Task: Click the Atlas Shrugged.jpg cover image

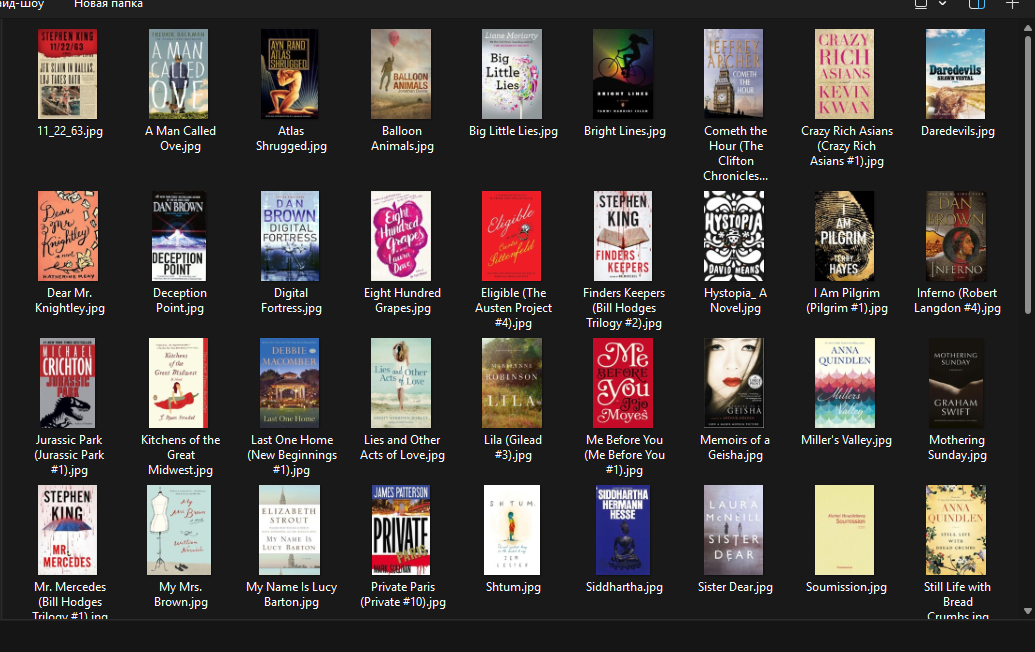Action: tap(289, 74)
